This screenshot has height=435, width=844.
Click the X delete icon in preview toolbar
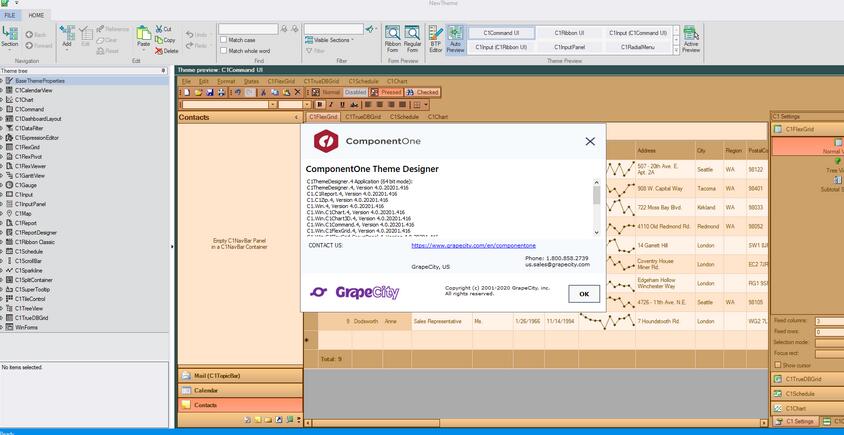pos(297,93)
